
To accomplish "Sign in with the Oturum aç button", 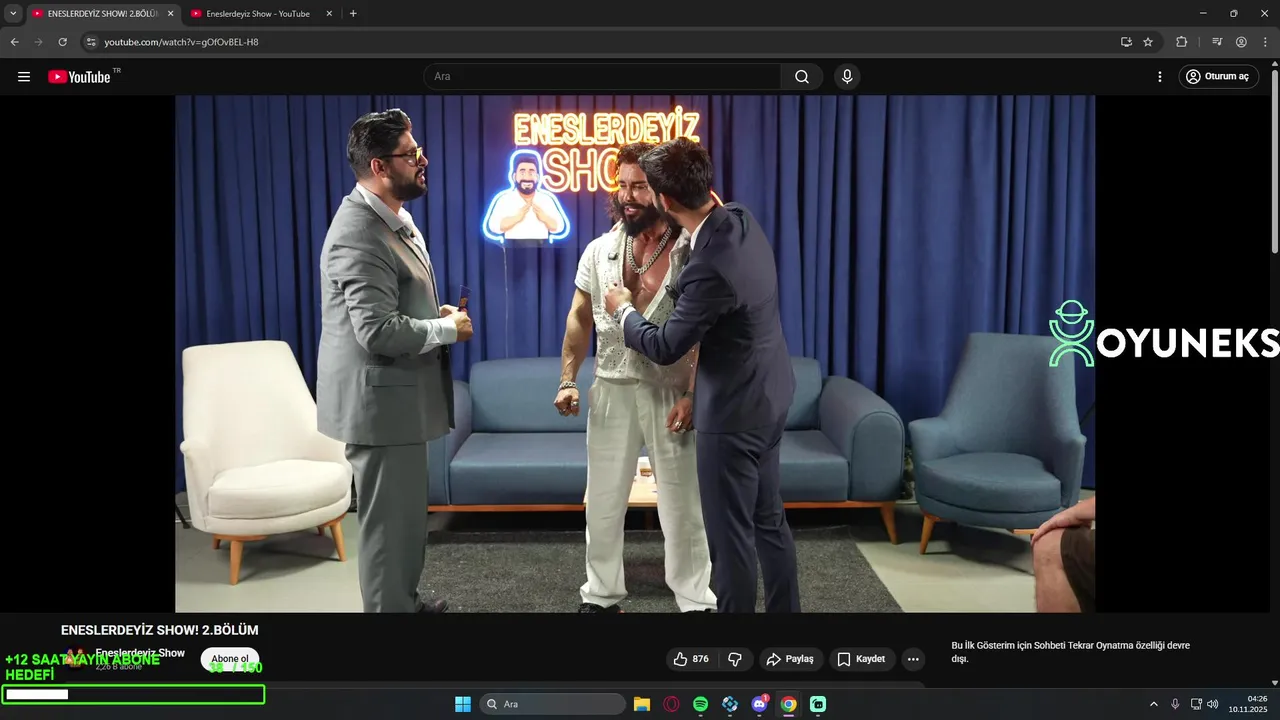I will pos(1218,77).
